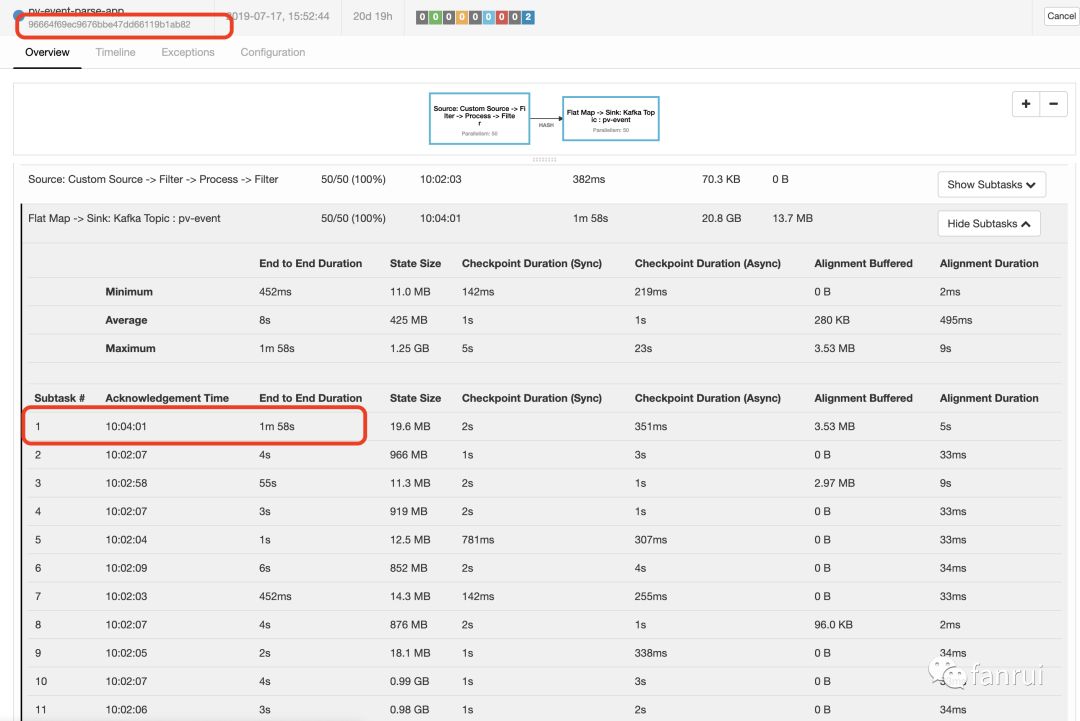The height and width of the screenshot is (721, 1080).
Task: Click 20.8 GB value in Flat Map row
Action: [721, 218]
